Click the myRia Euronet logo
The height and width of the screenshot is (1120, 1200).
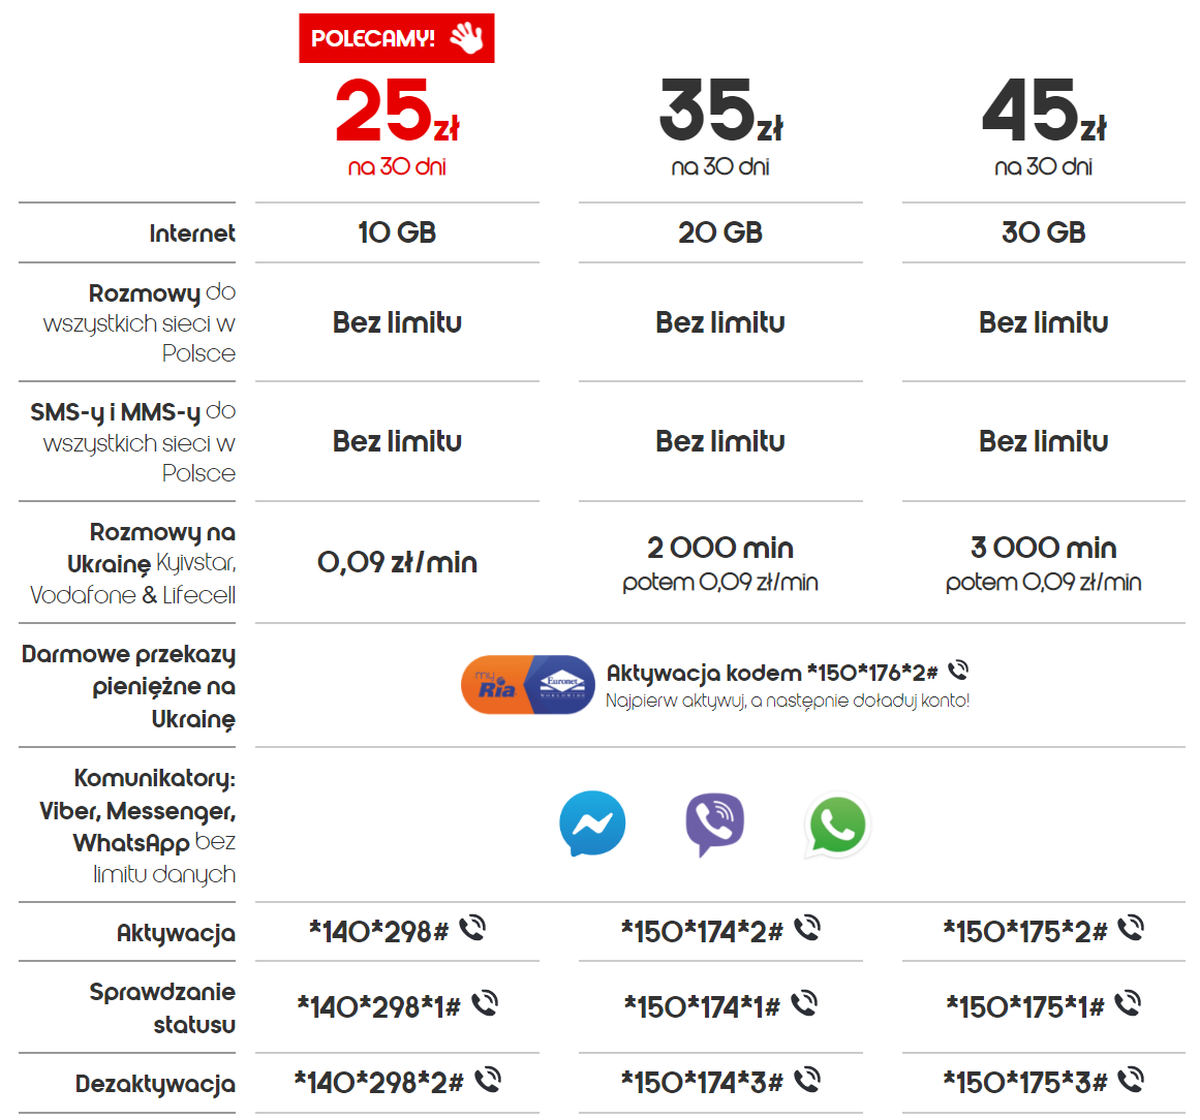(x=528, y=685)
